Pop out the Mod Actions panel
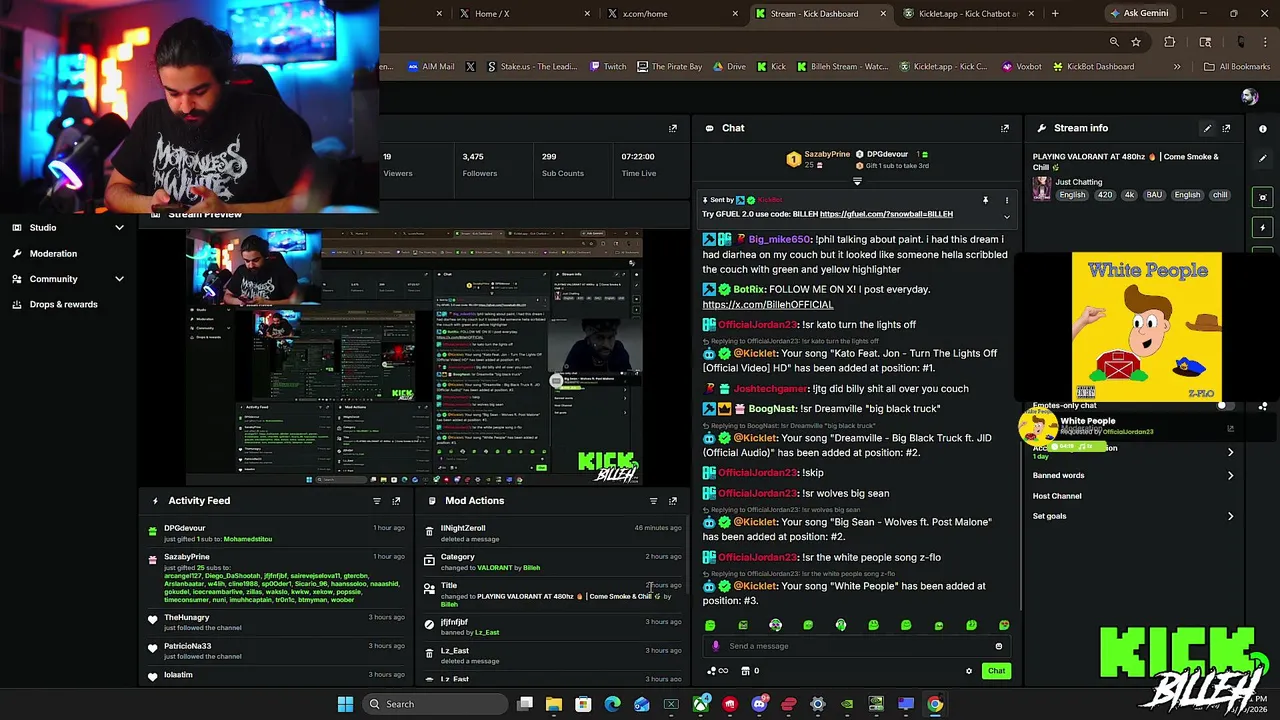Screen dimensions: 1280x720 [x=672, y=501]
